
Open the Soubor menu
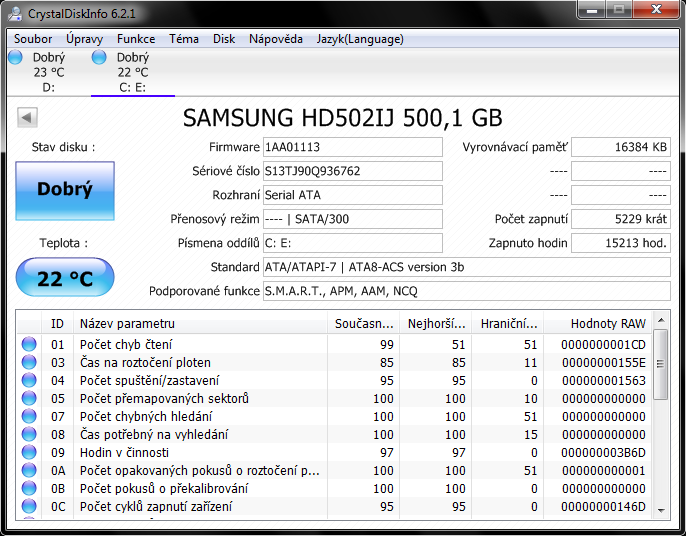33,39
